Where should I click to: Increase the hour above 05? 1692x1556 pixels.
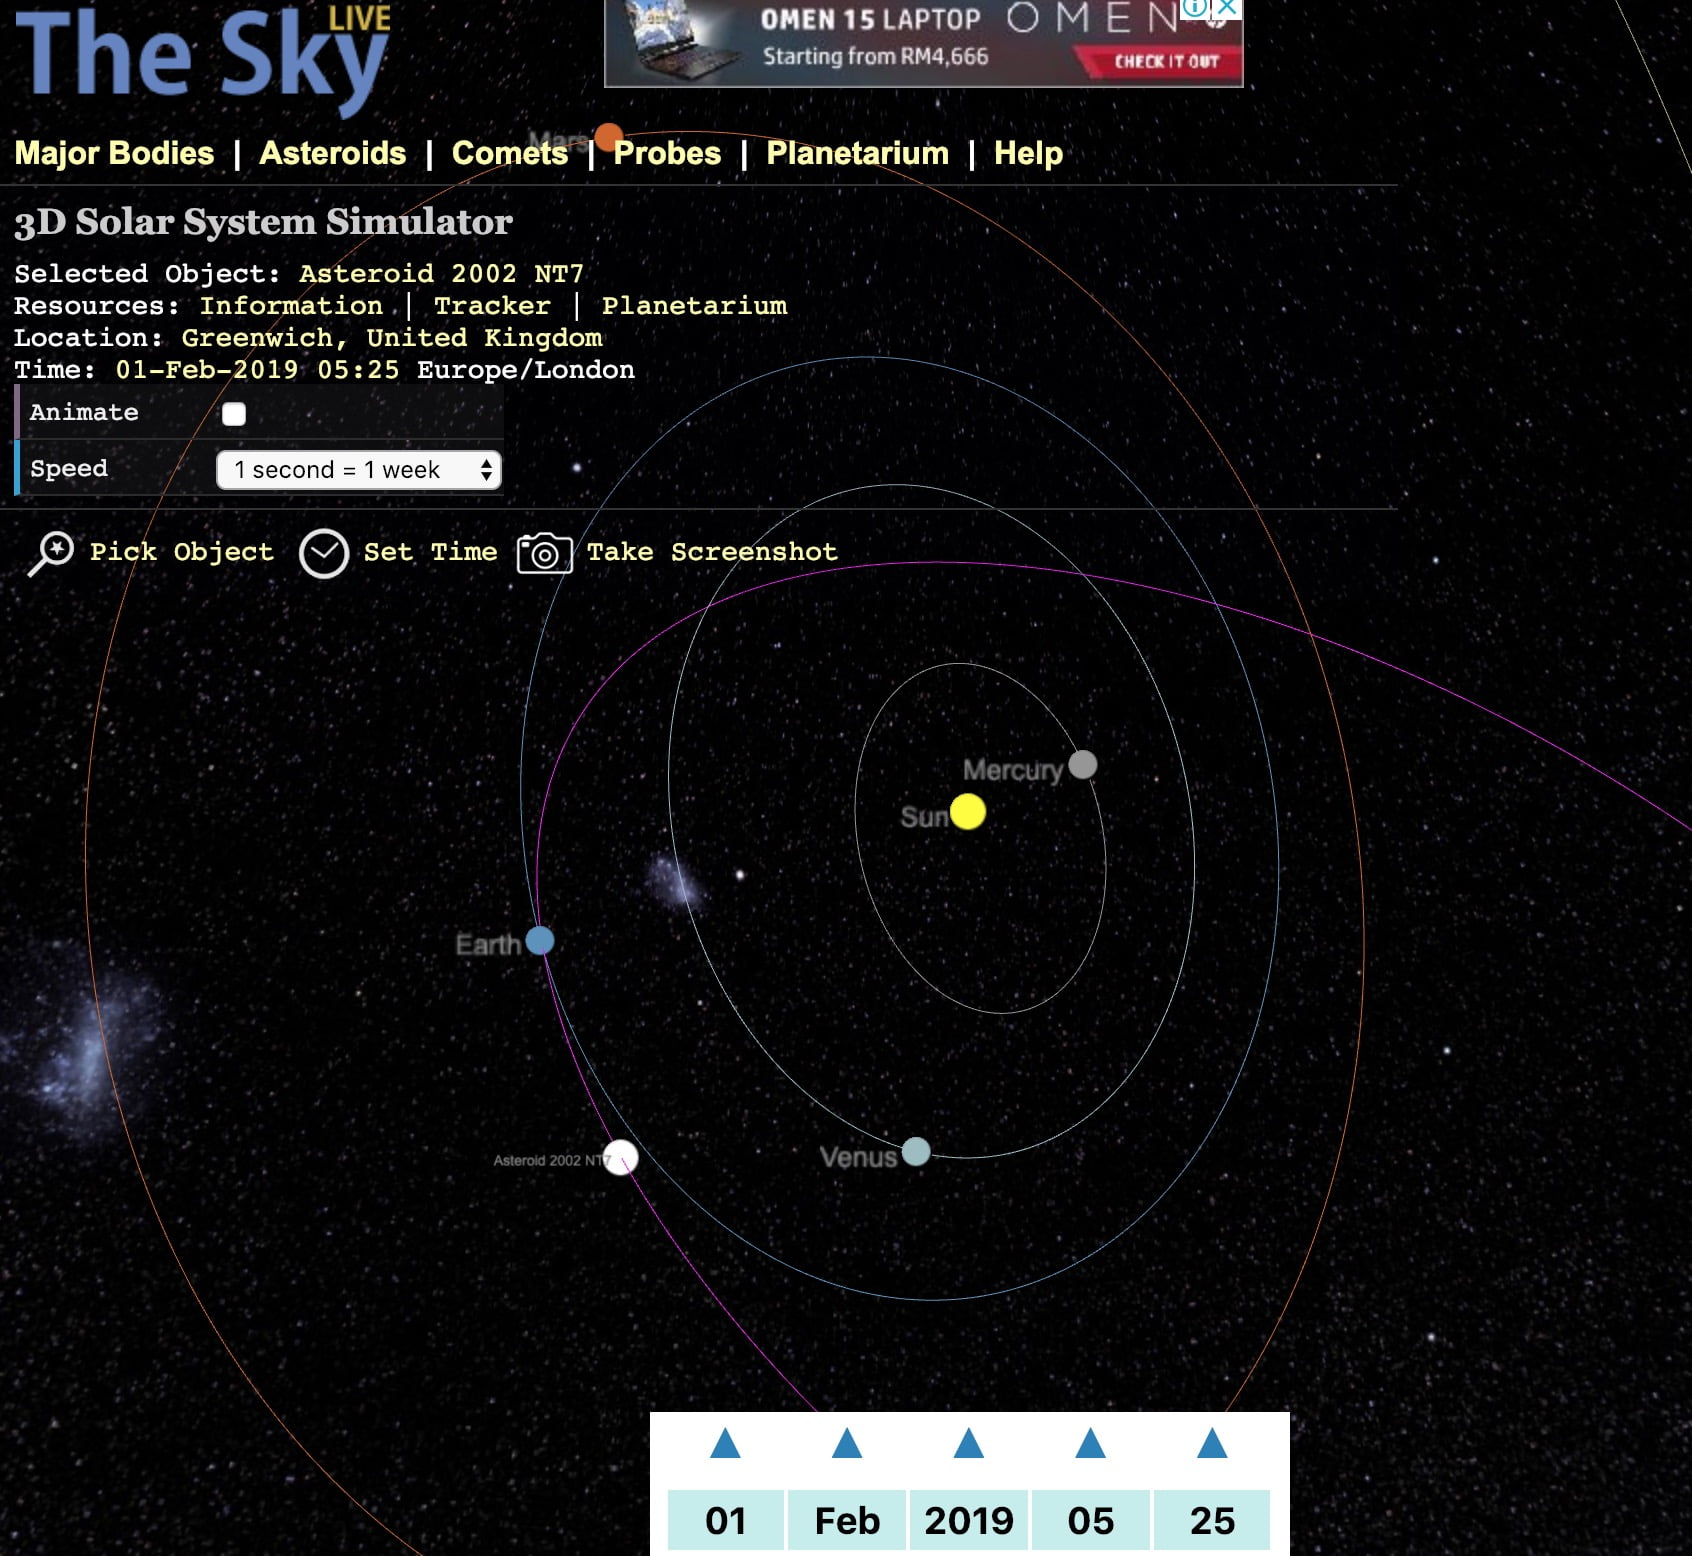(x=1090, y=1443)
